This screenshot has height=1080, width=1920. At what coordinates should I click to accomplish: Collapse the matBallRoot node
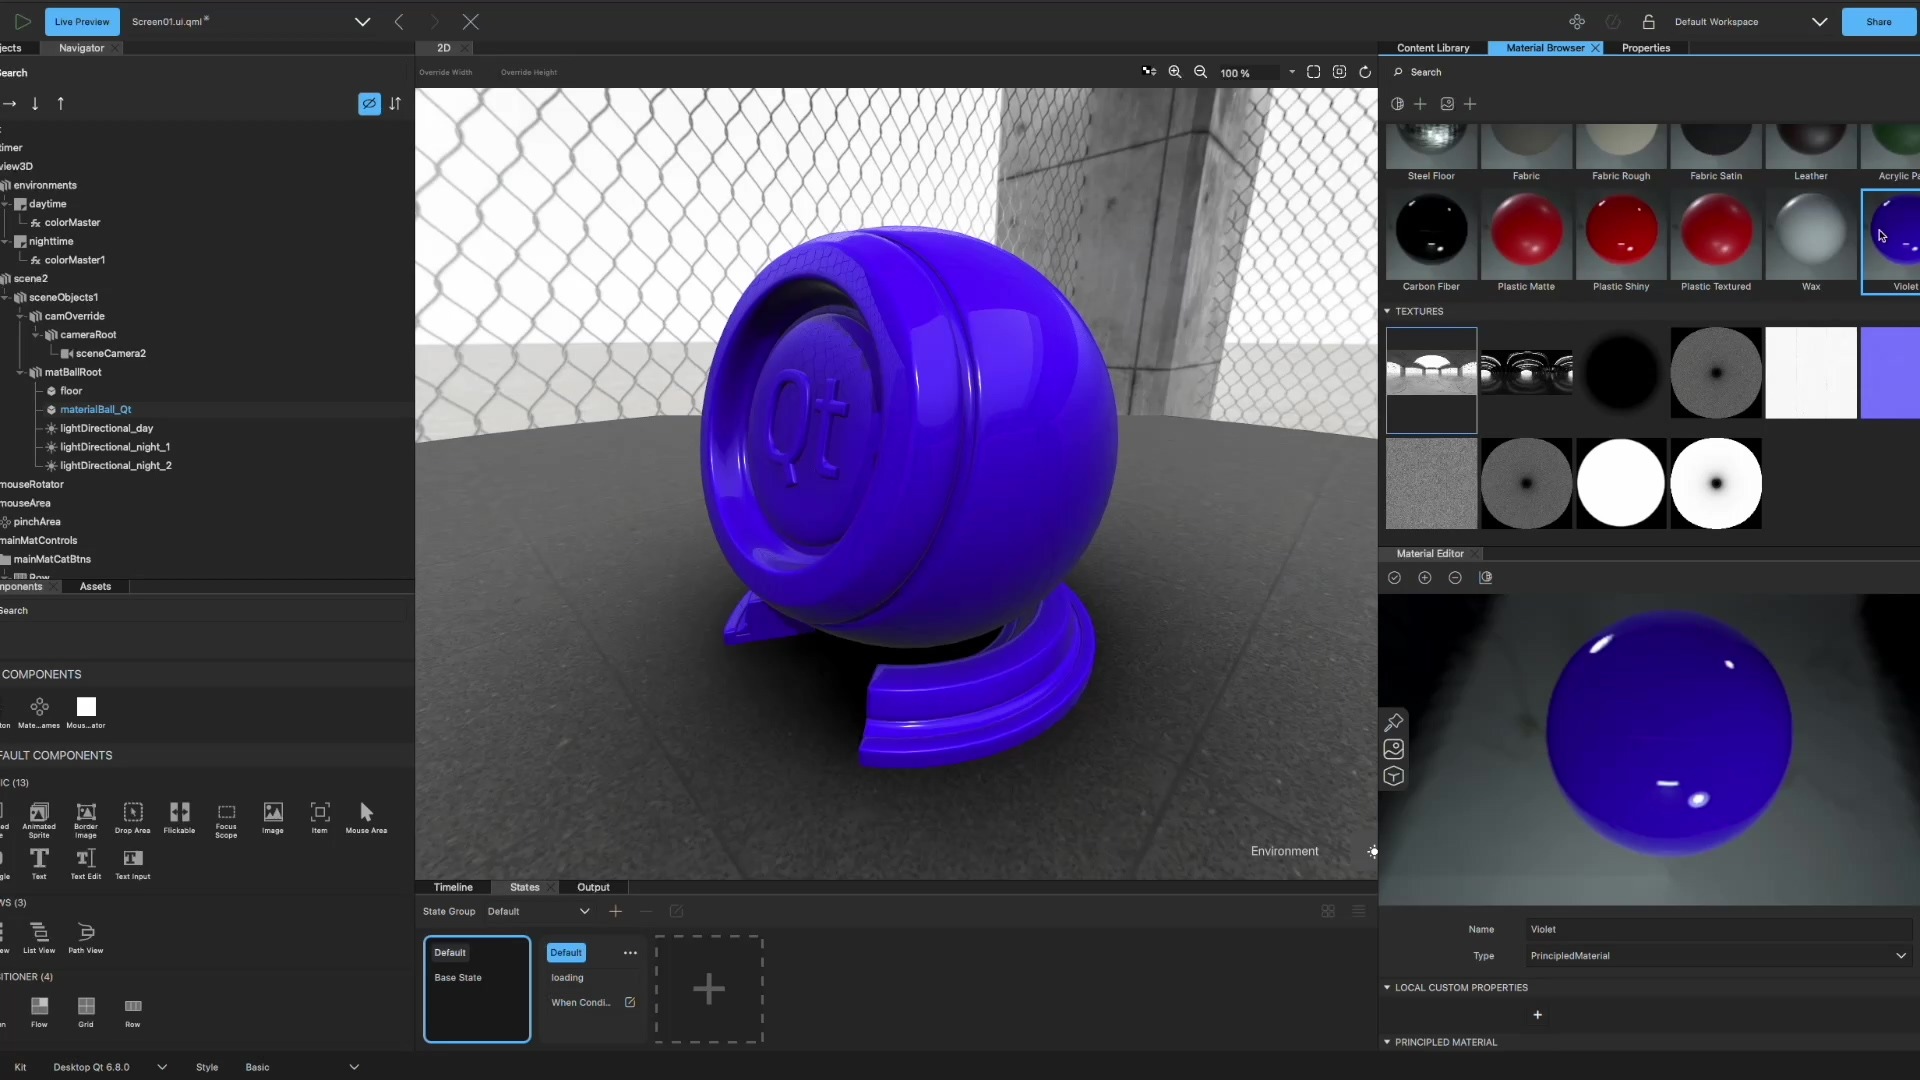coord(20,372)
